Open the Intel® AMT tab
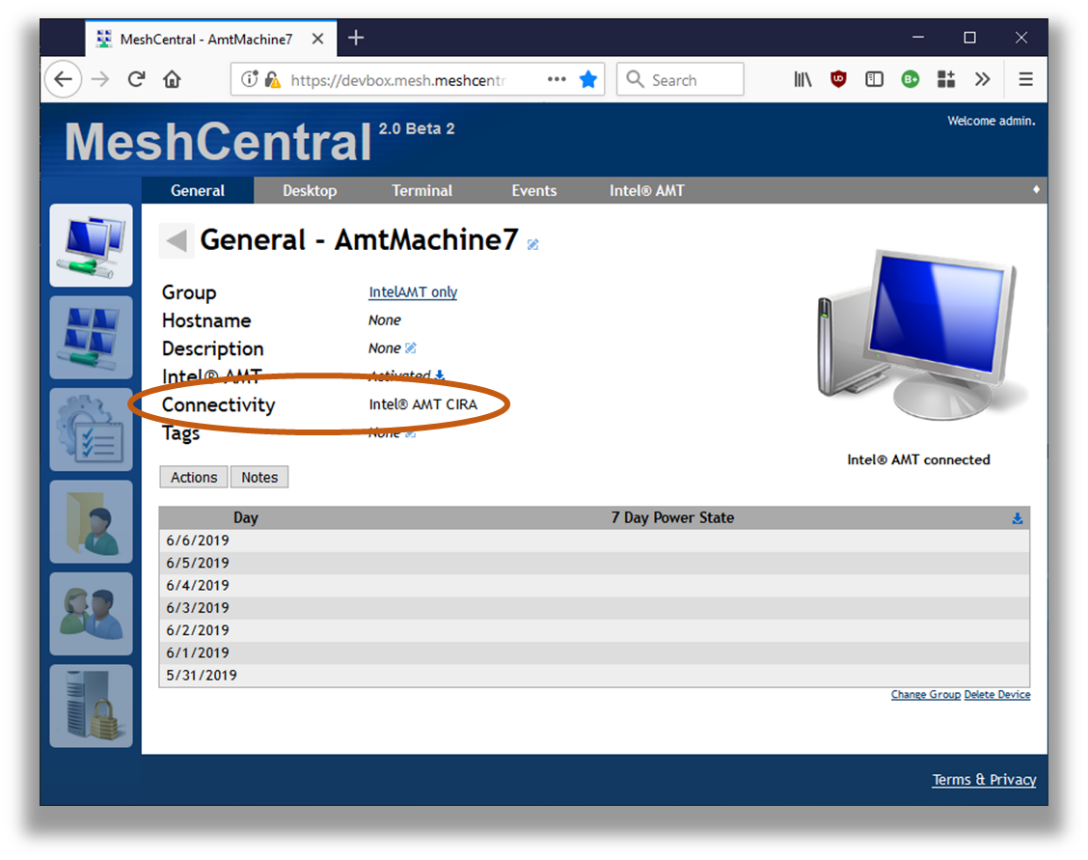The width and height of the screenshot is (1088, 860). [x=647, y=190]
